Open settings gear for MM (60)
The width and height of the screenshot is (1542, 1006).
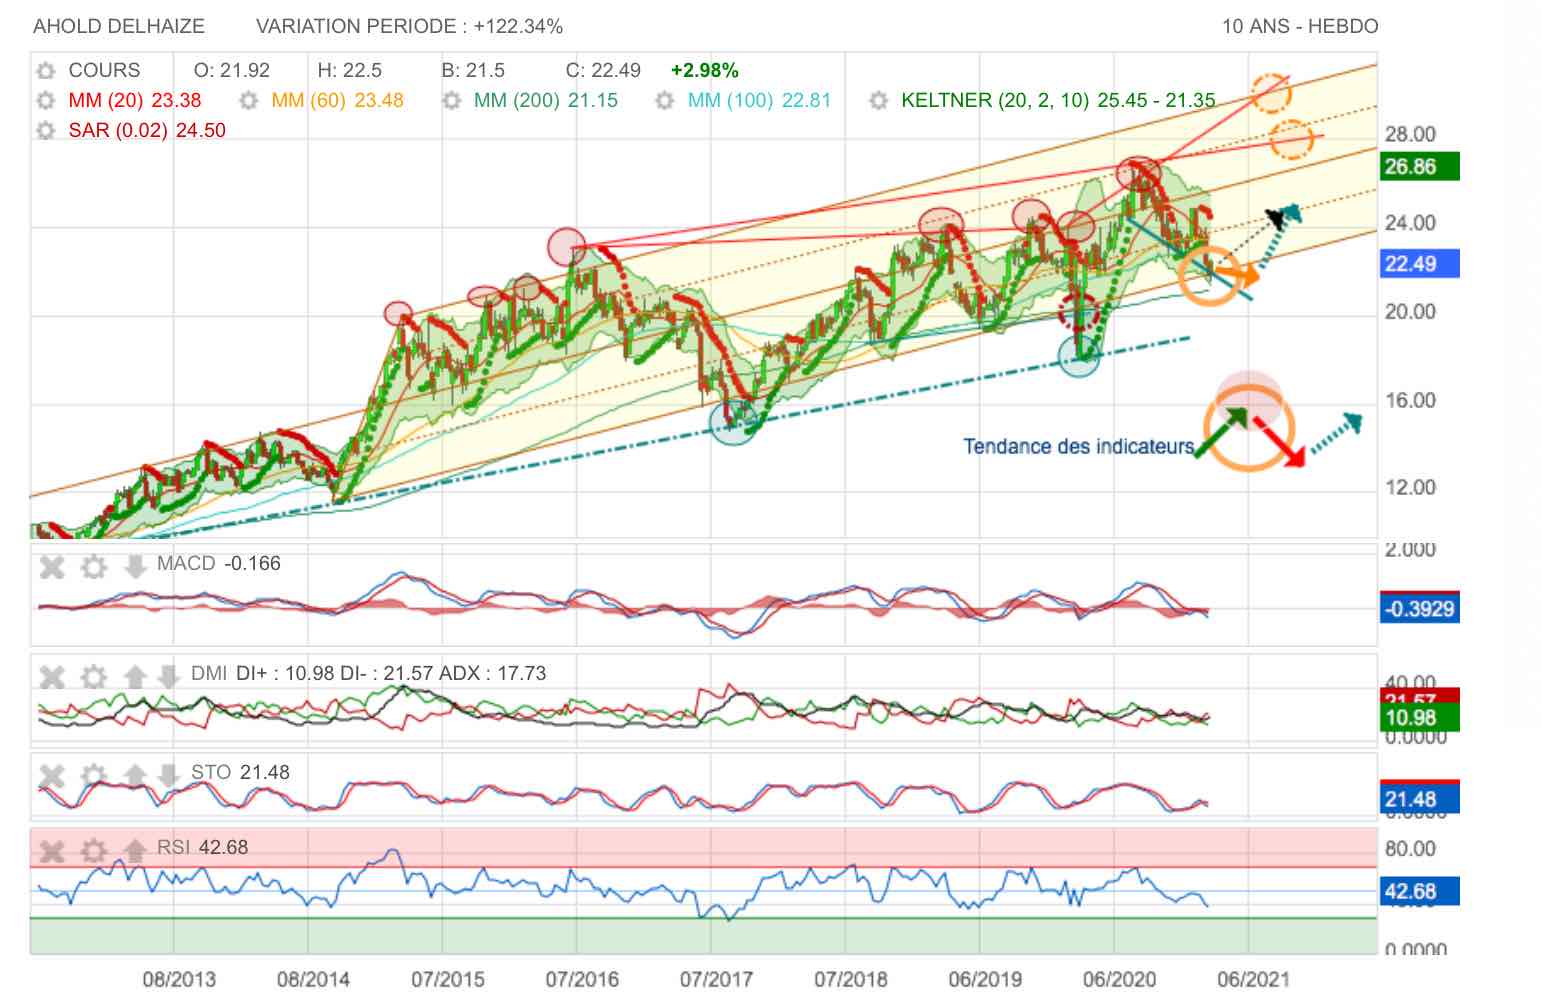coord(249,101)
